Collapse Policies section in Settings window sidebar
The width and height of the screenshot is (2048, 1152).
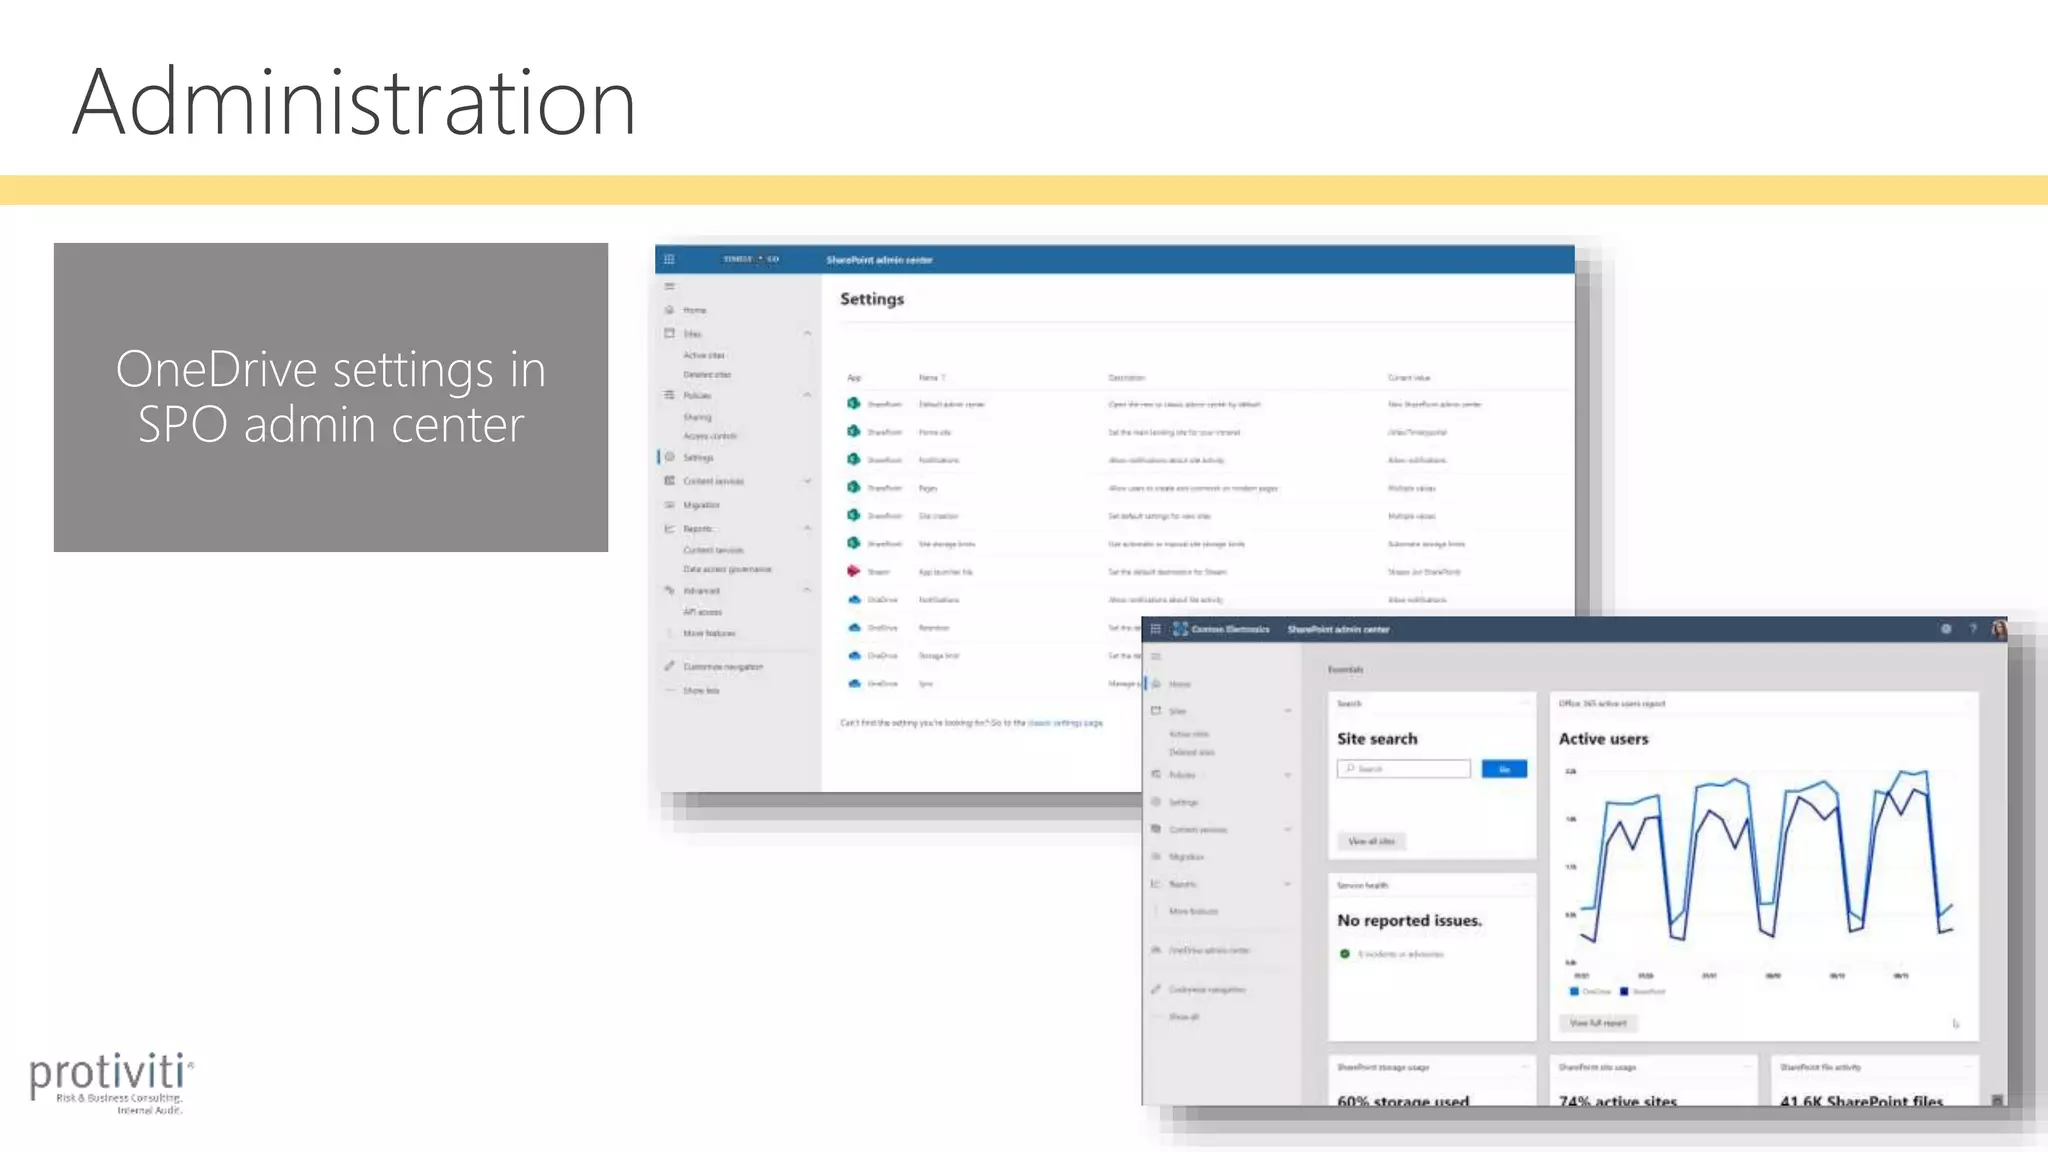tap(807, 395)
